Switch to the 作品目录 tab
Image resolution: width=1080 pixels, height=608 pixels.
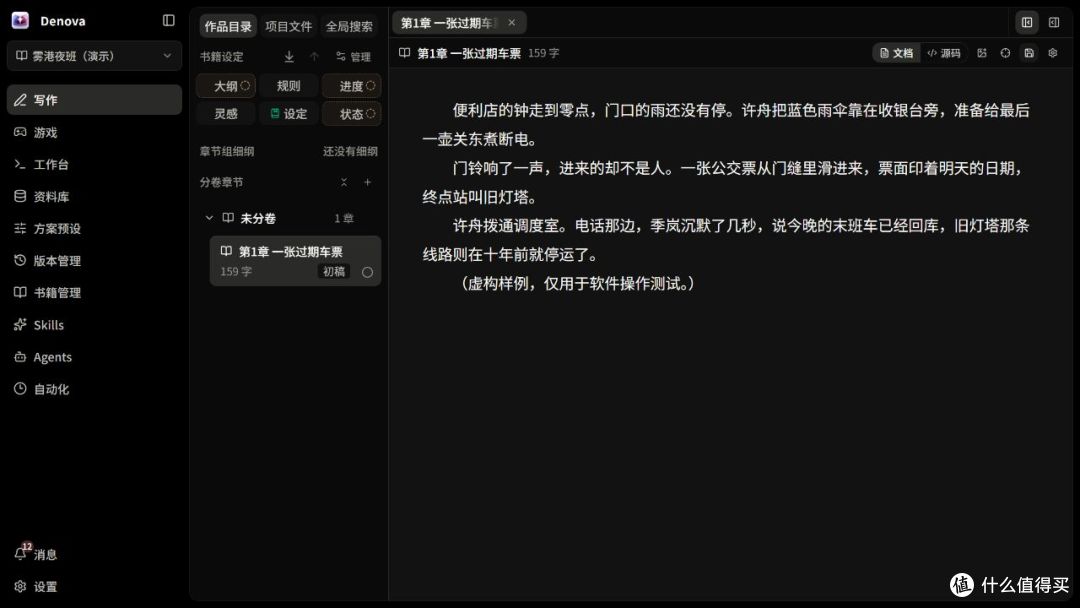click(x=228, y=26)
